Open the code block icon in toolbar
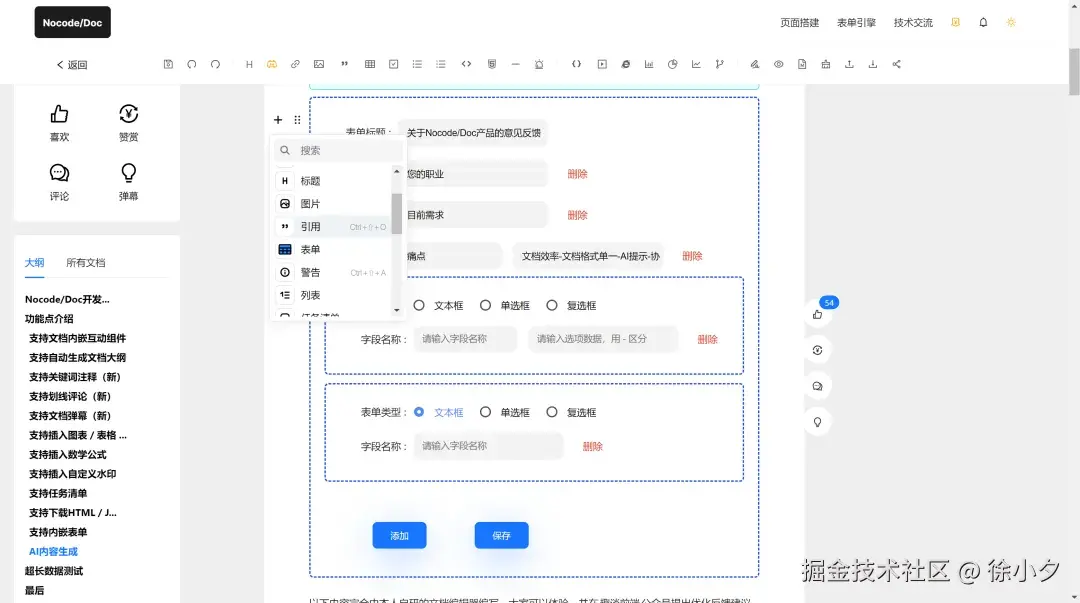 [466, 63]
